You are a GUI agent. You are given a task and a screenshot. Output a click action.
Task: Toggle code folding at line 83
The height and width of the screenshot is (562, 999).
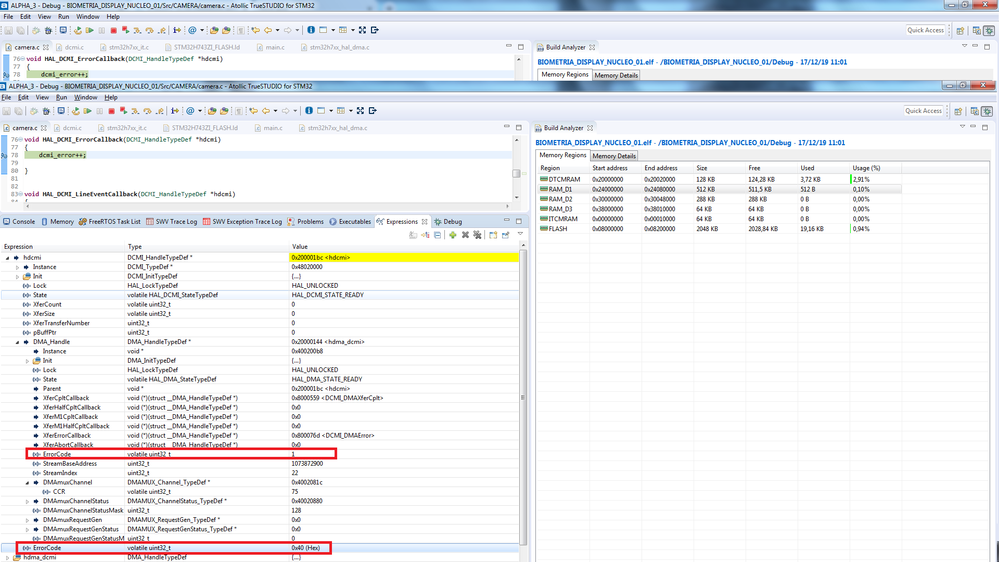point(21,194)
